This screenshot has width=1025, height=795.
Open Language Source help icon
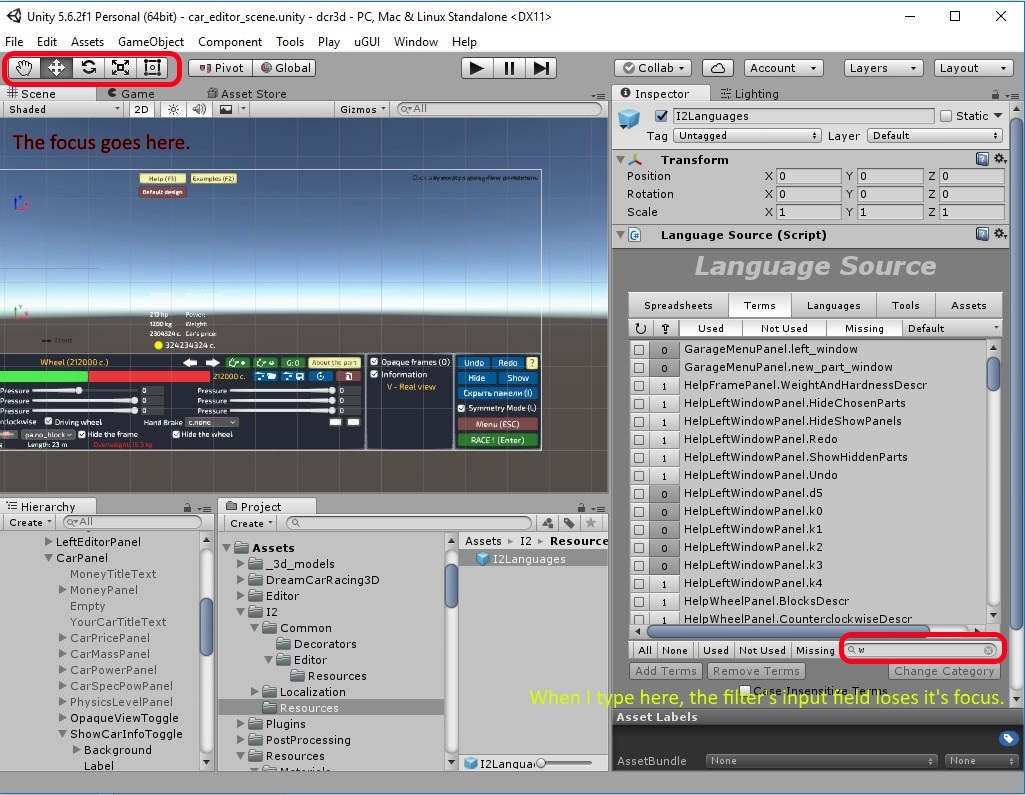[982, 234]
